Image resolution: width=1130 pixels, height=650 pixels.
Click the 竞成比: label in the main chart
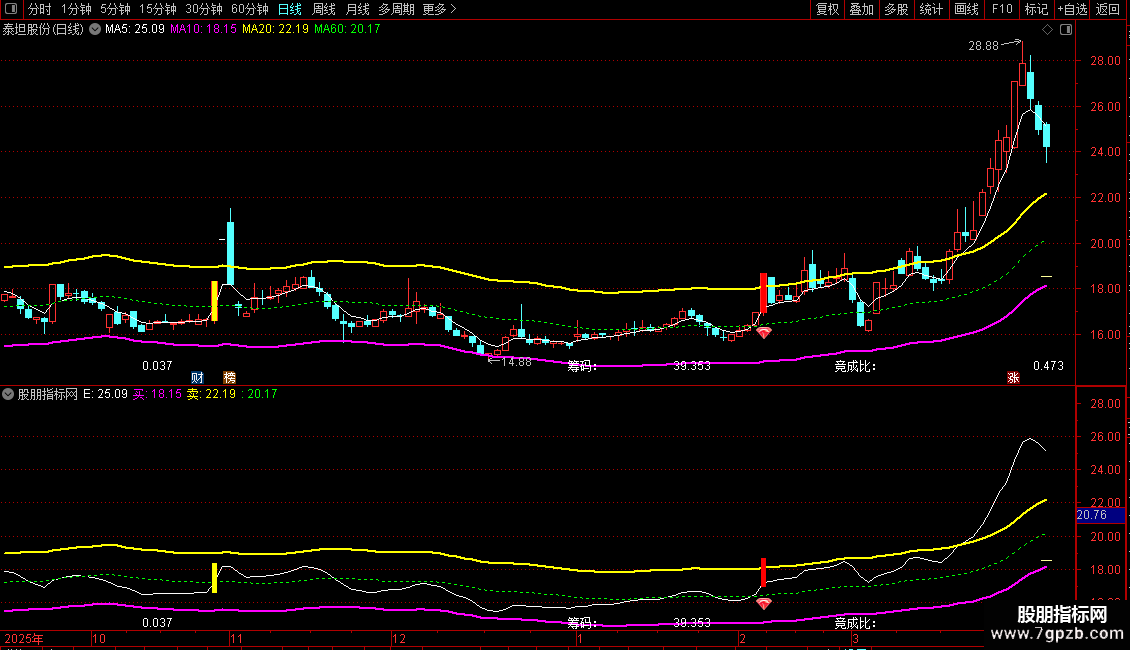pyautogui.click(x=855, y=366)
